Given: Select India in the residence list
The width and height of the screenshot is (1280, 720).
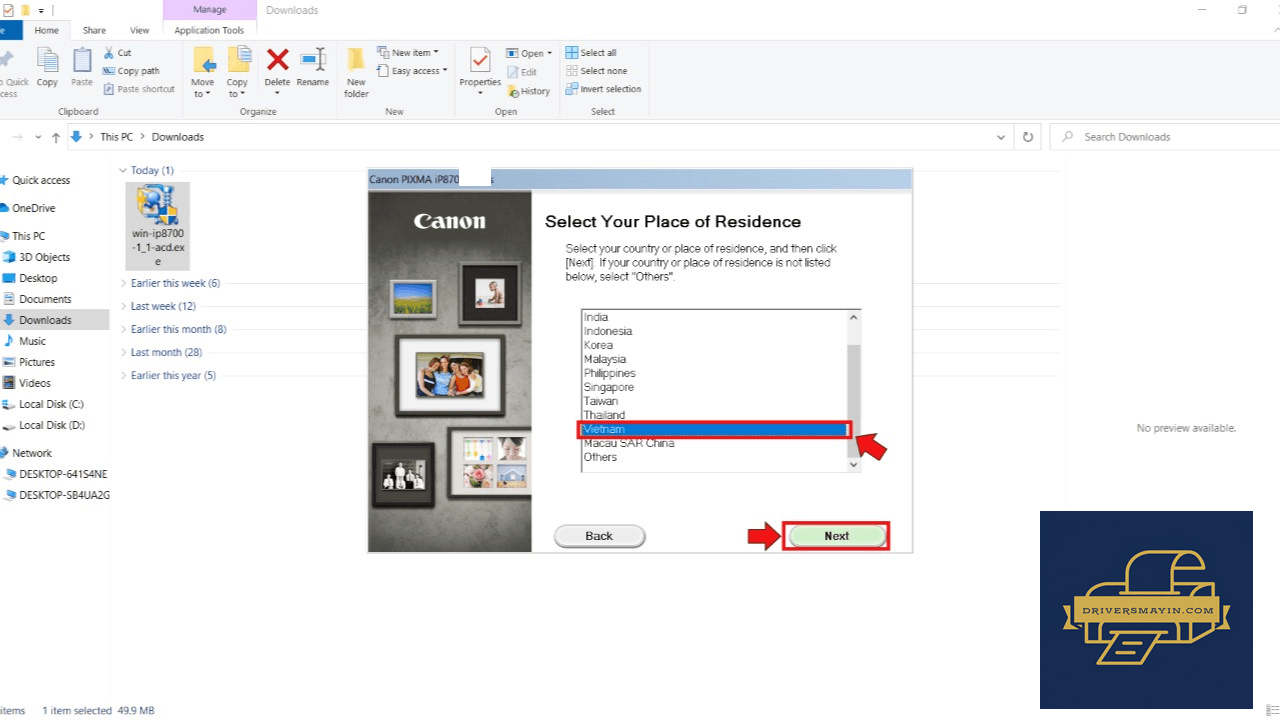Looking at the screenshot, I should pyautogui.click(x=596, y=317).
